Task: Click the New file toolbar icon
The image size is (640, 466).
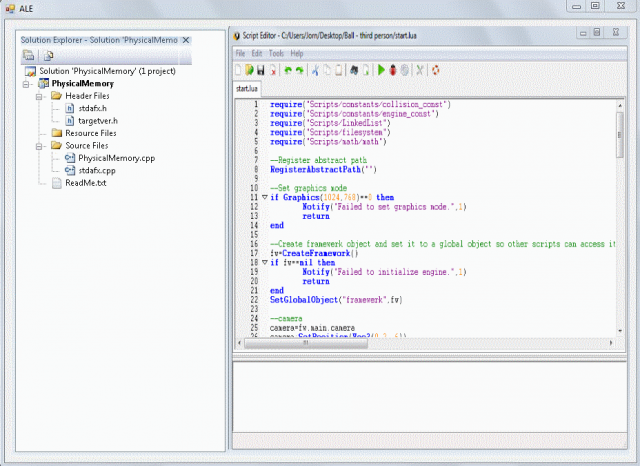Action: (238, 70)
